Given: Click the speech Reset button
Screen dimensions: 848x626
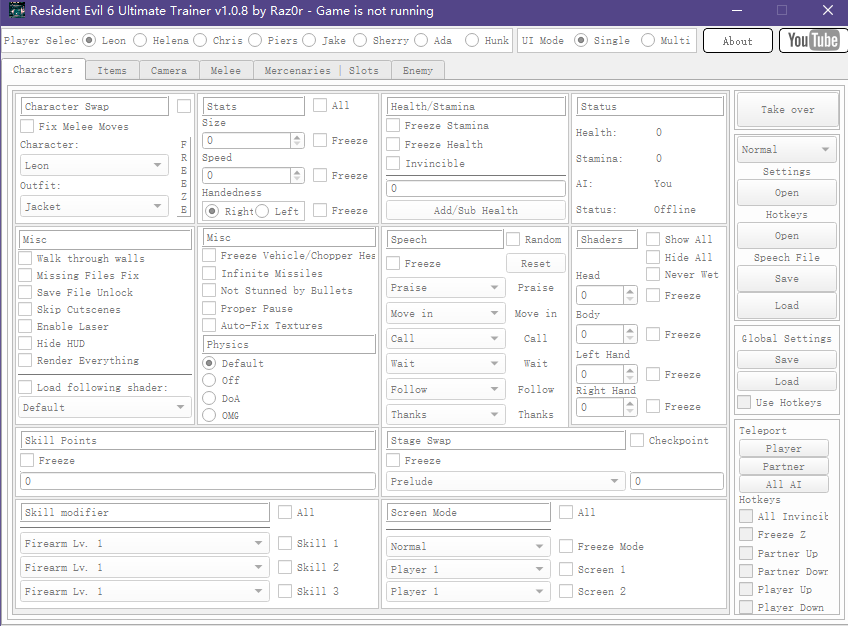Looking at the screenshot, I should pyautogui.click(x=535, y=263).
